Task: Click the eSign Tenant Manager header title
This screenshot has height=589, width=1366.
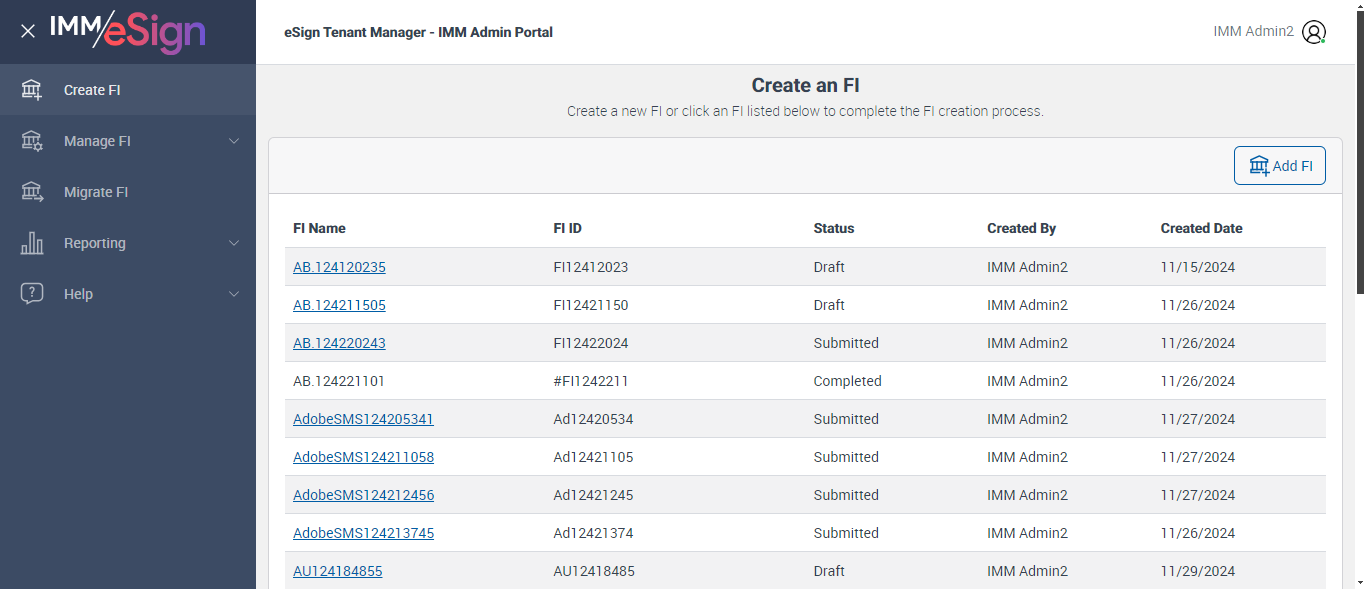Action: coord(418,32)
